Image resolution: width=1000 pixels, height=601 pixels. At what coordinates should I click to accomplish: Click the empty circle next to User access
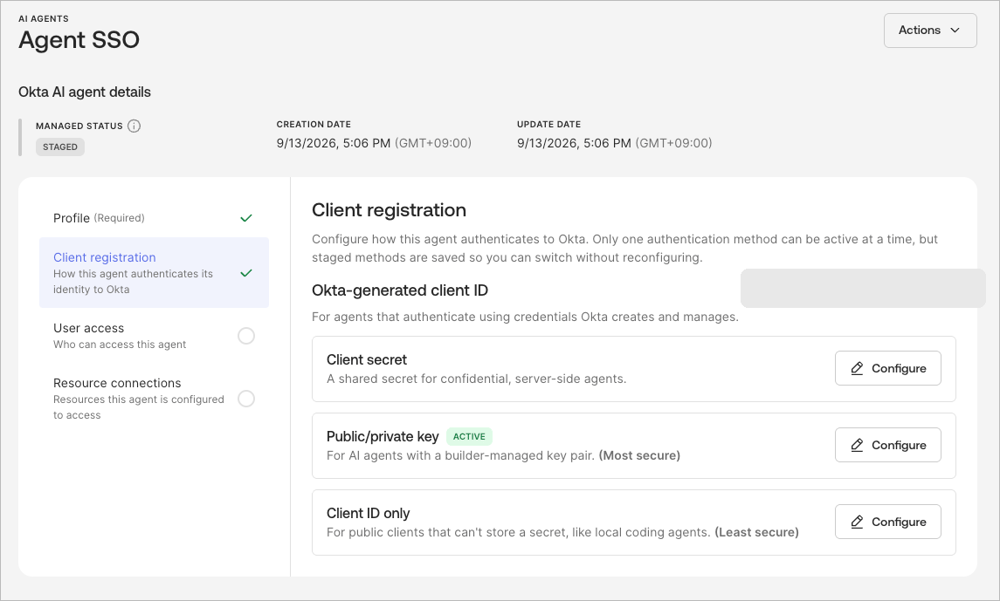coord(246,336)
